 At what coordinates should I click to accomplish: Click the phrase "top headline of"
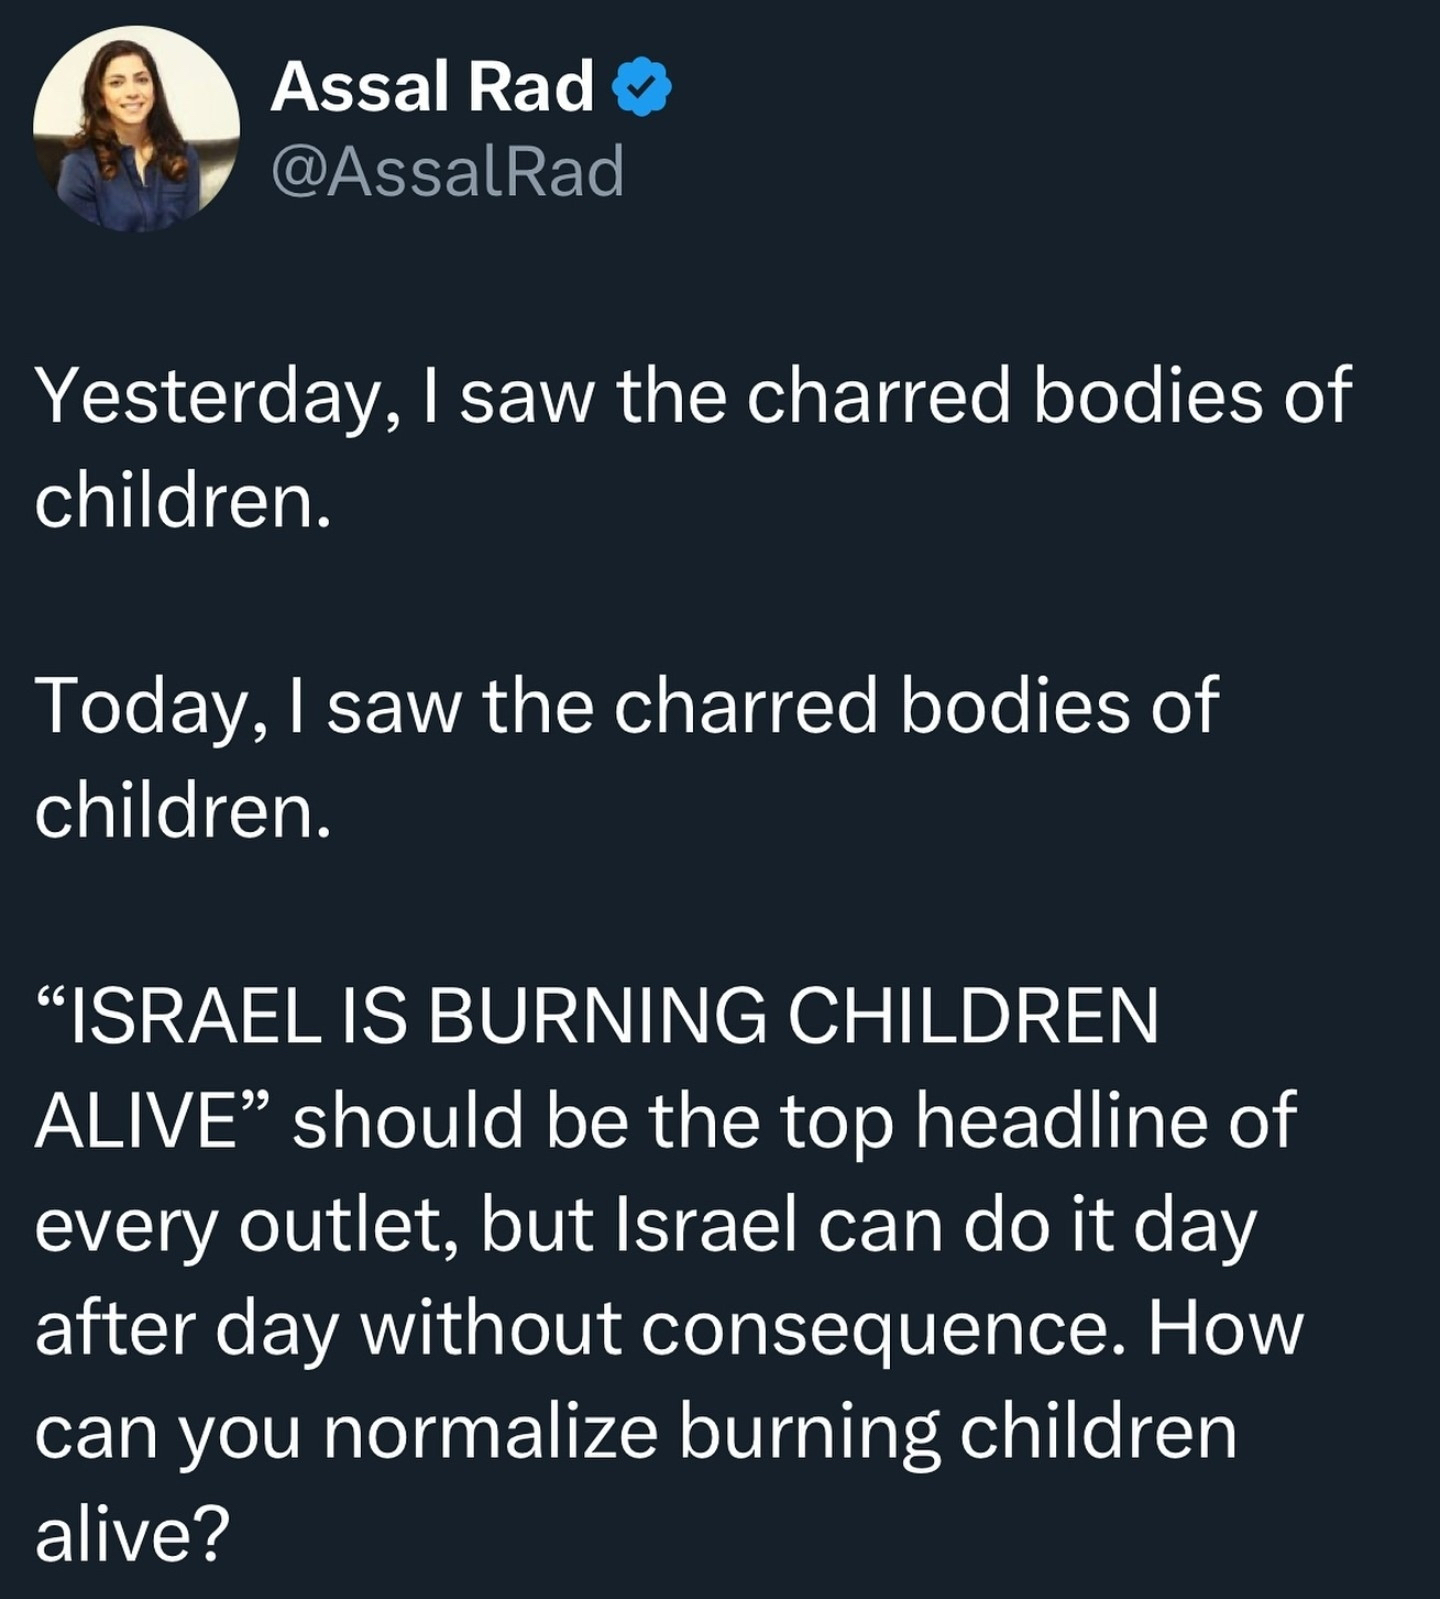[1038, 1122]
